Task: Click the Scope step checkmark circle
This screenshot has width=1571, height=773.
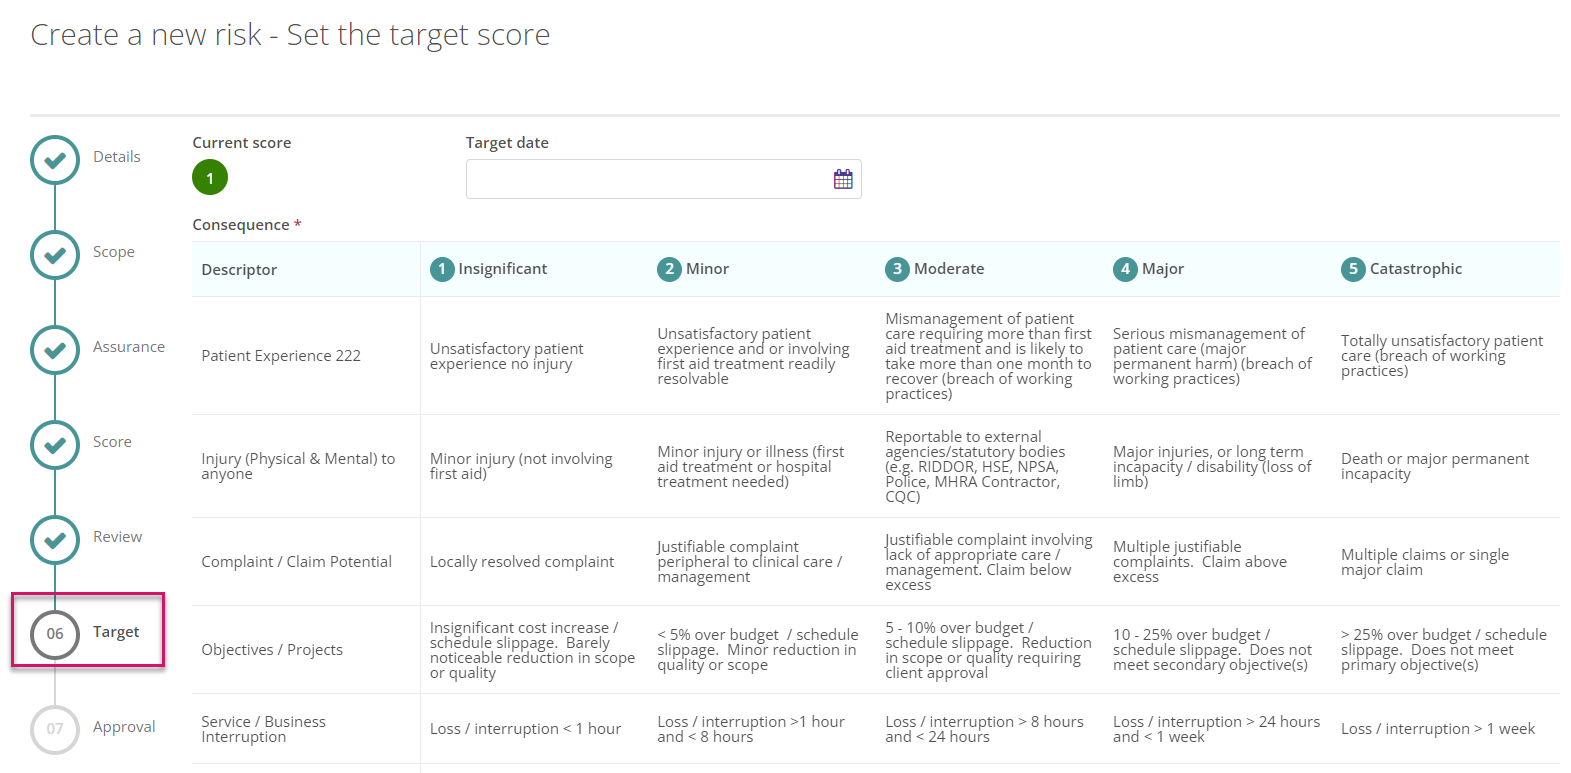Action: 55,255
